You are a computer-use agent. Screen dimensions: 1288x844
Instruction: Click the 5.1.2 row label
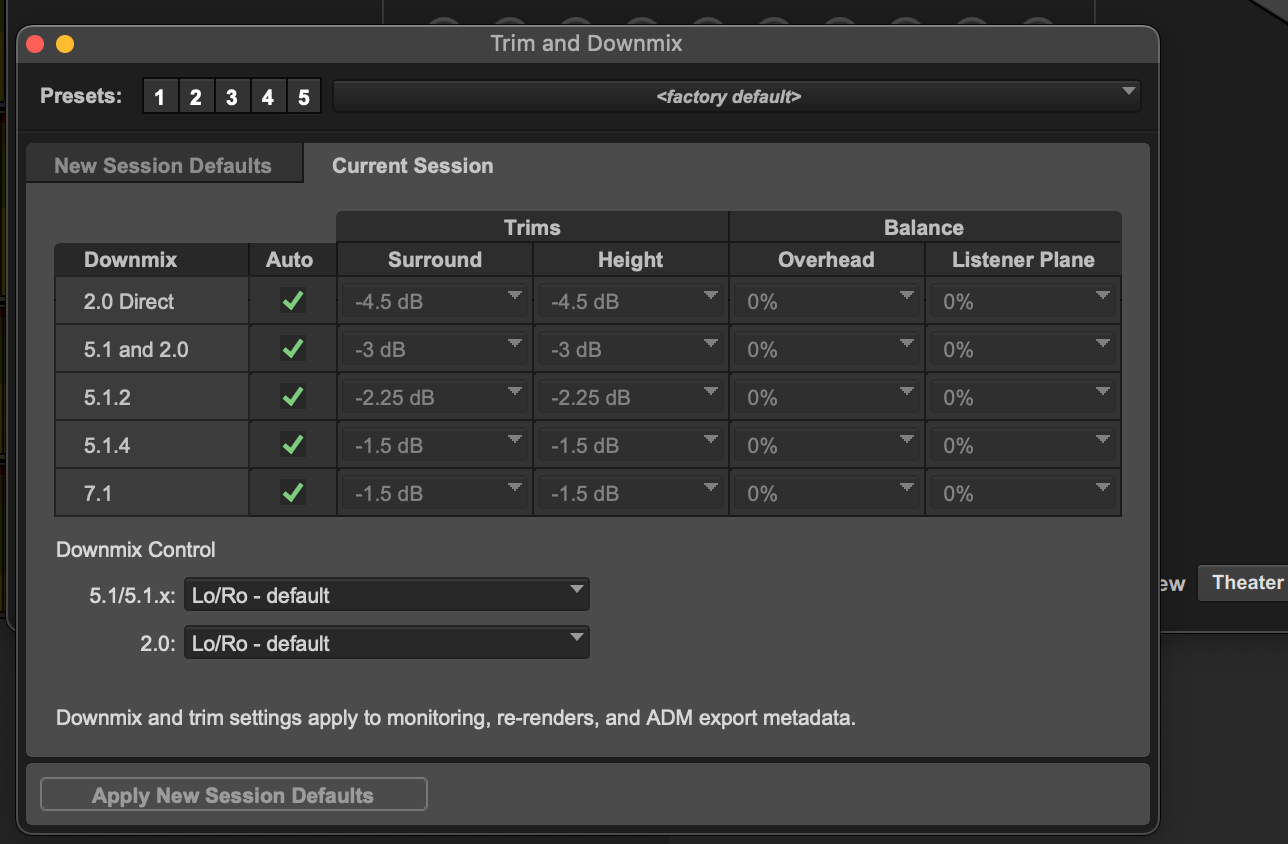pos(107,397)
